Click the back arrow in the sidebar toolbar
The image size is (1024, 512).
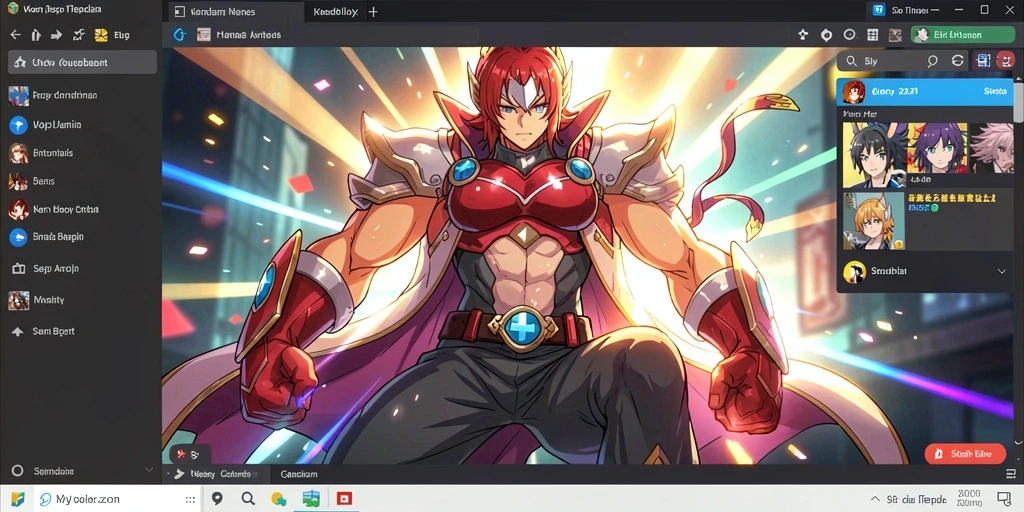15,35
